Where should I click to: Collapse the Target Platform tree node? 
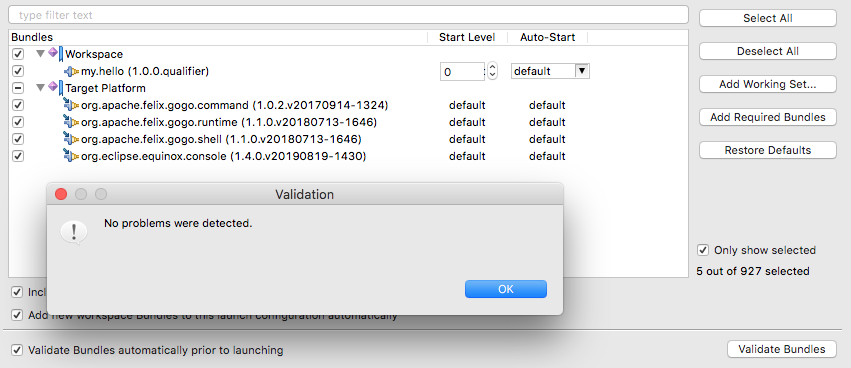[x=40, y=88]
